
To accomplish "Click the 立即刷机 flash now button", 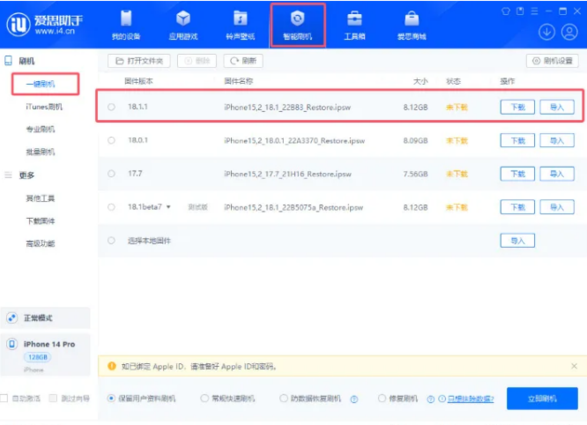I will 542,398.
